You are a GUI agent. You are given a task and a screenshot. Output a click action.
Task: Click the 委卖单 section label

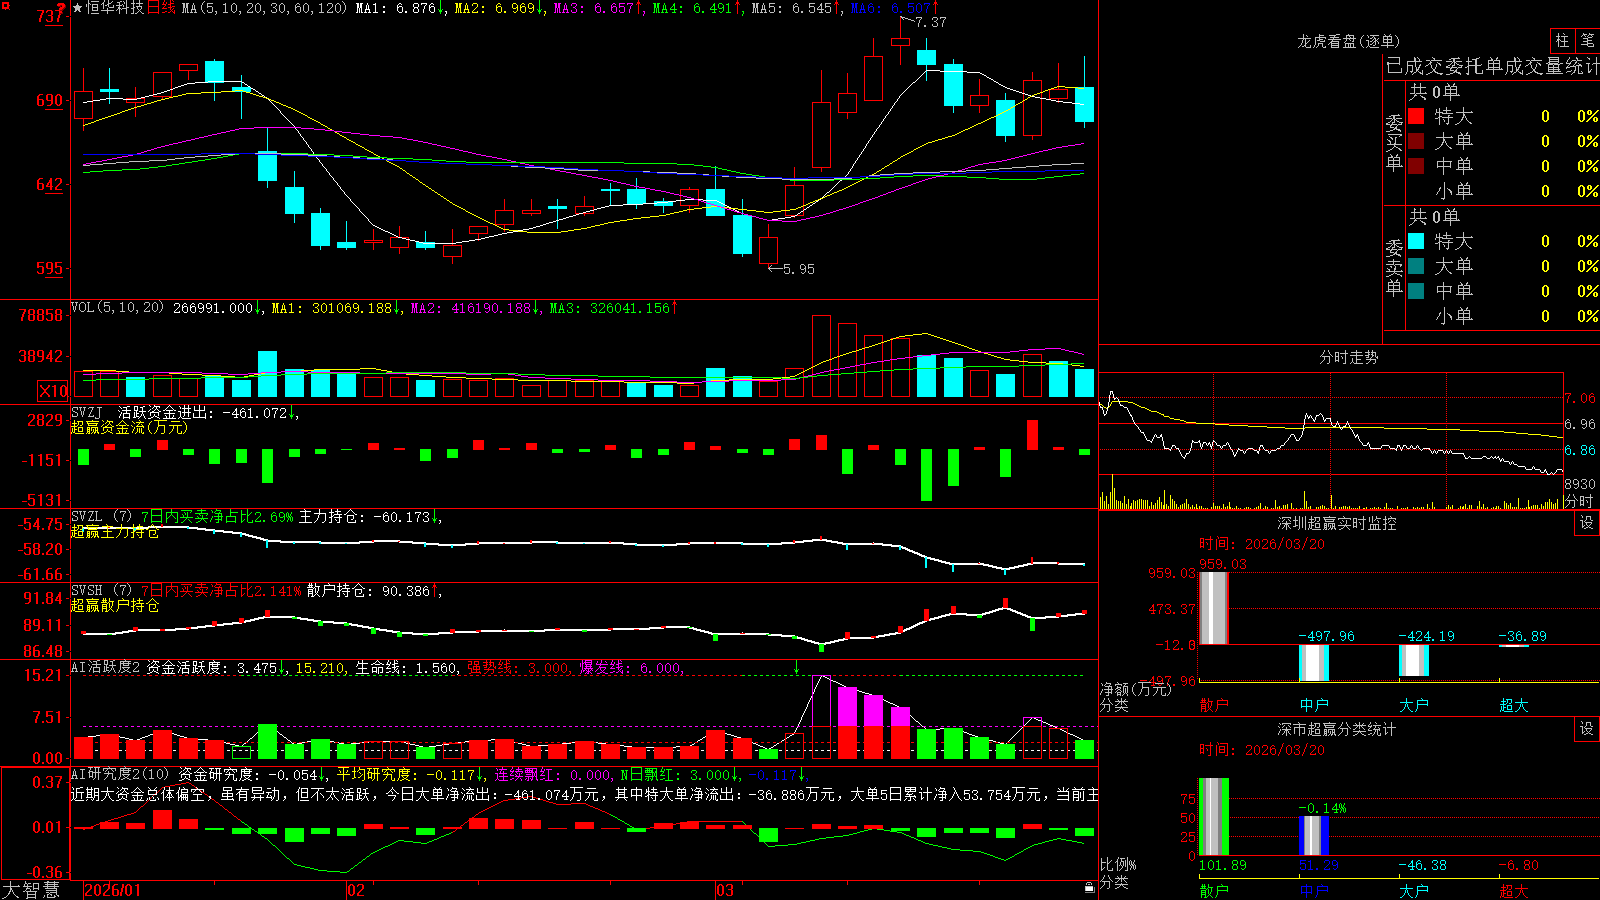click(x=1394, y=267)
